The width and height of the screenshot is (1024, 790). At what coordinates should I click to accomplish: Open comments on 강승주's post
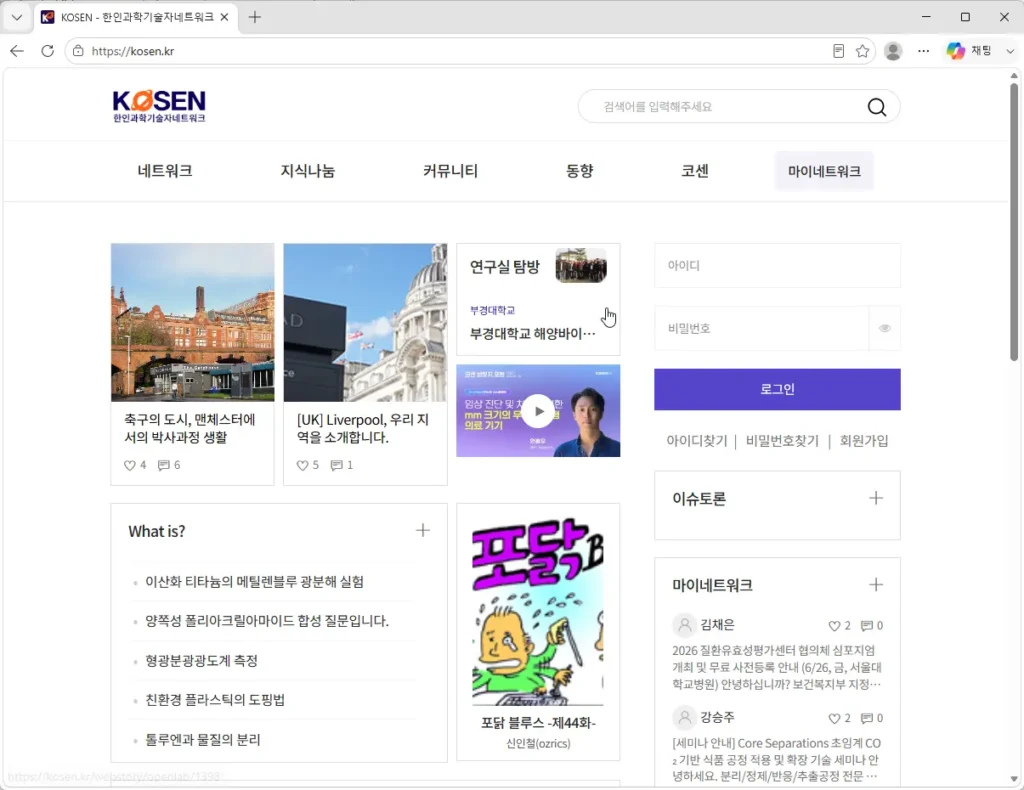[867, 719]
